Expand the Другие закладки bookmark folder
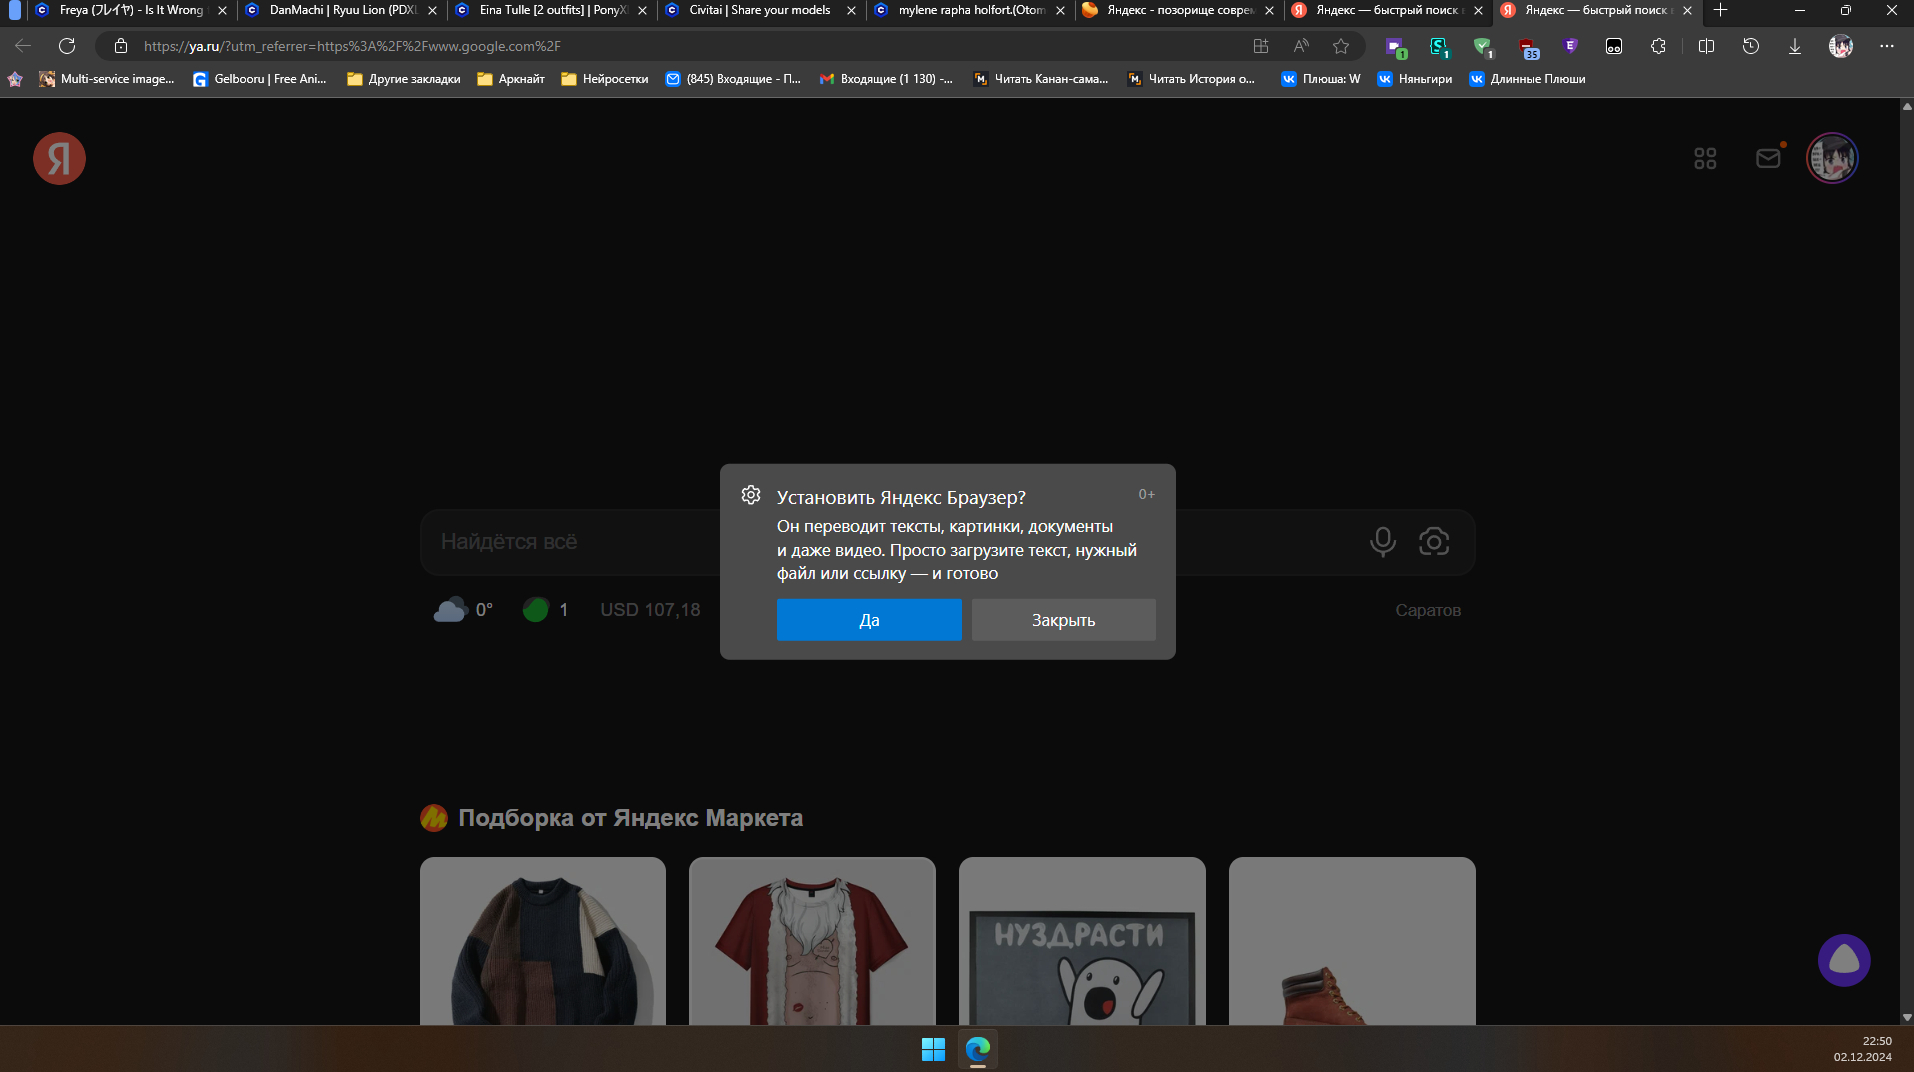The height and width of the screenshot is (1072, 1914). click(404, 79)
